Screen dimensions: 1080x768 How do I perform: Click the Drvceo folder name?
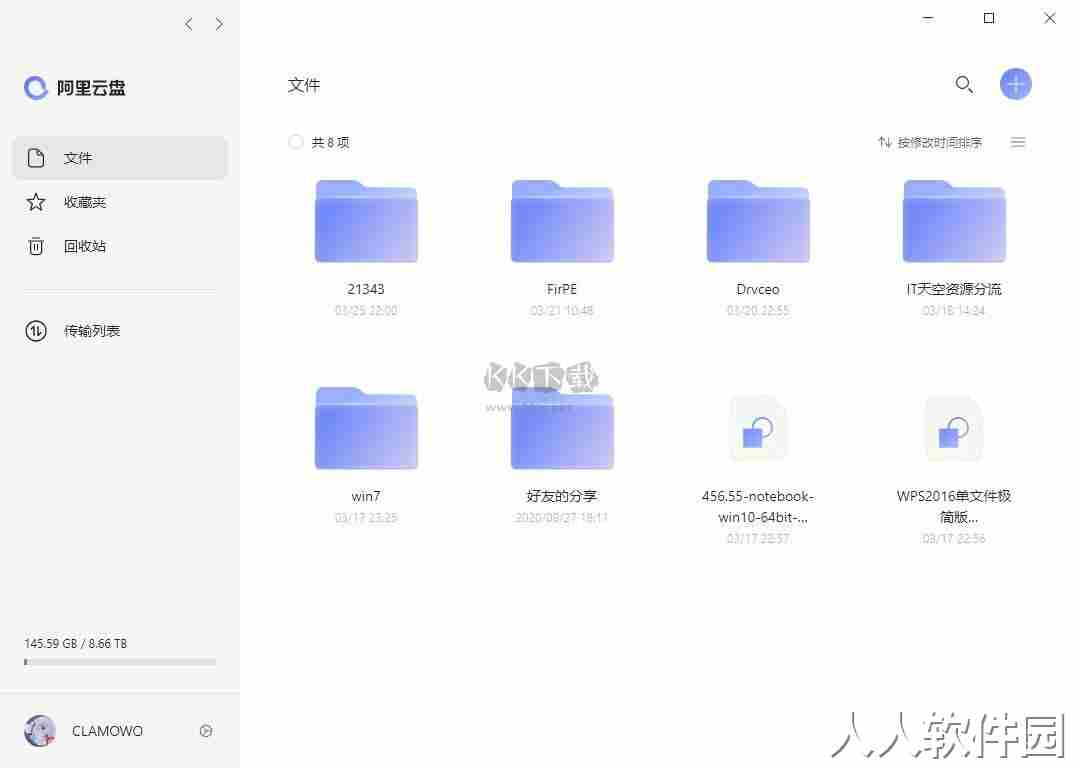(758, 289)
